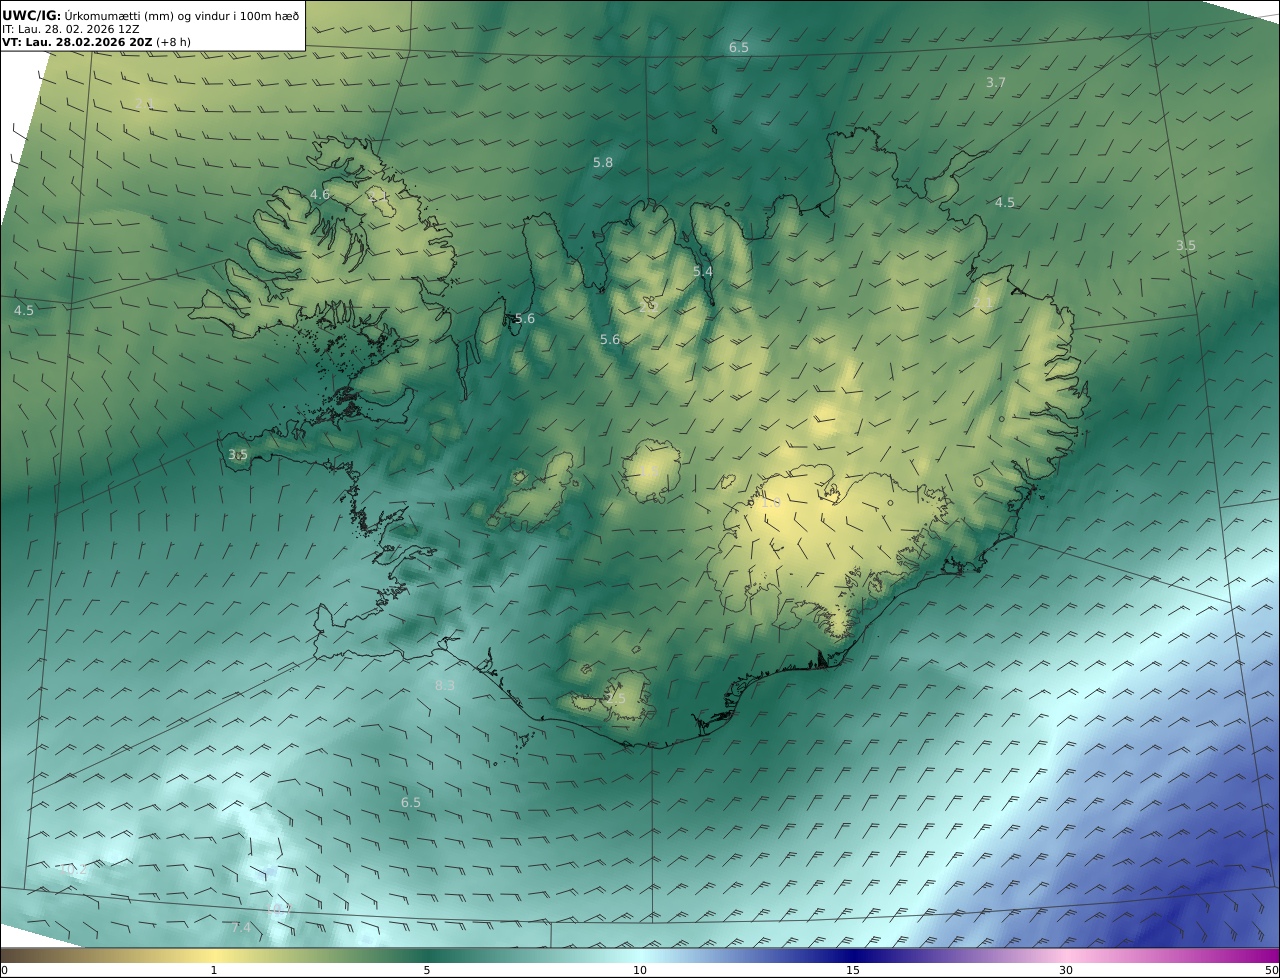Click the colorbar tick label "15"

[x=853, y=970]
